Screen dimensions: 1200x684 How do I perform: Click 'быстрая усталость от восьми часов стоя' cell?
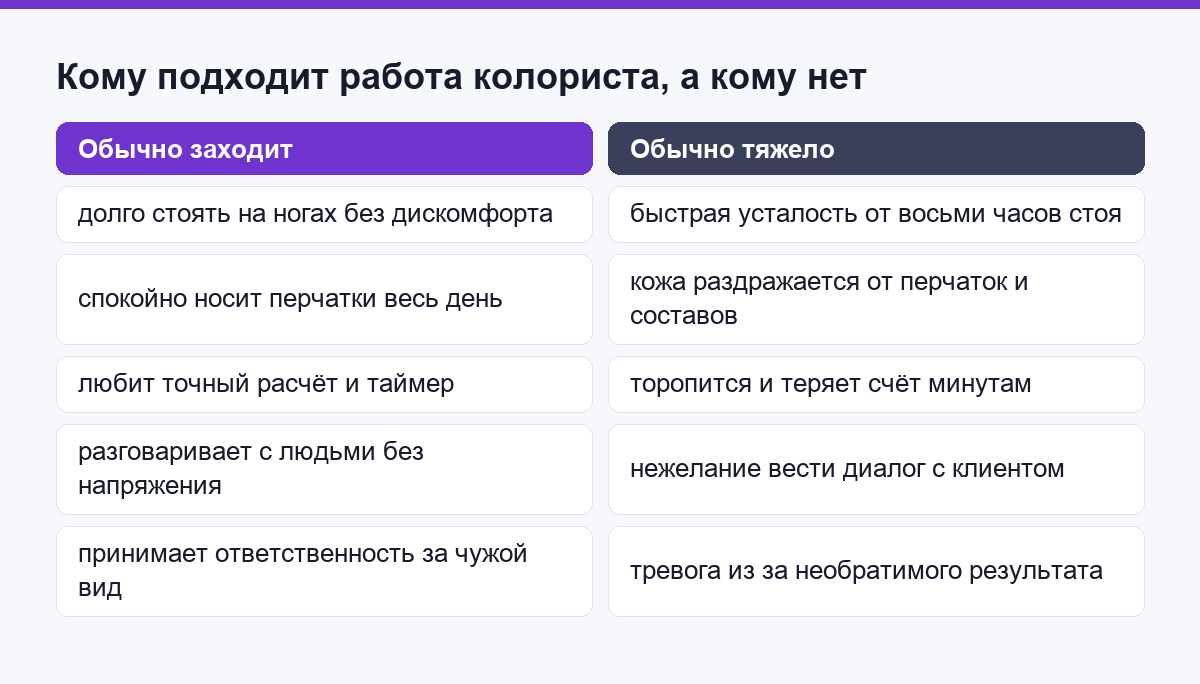[876, 214]
